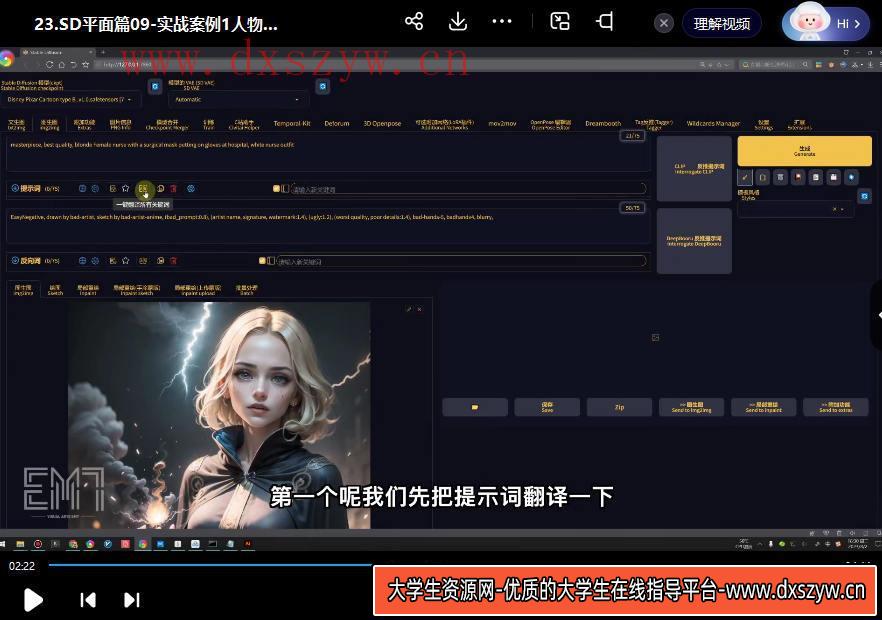This screenshot has width=882, height=620.
Task: Click the settings gear icon in 反向词 row
Action: point(95,260)
